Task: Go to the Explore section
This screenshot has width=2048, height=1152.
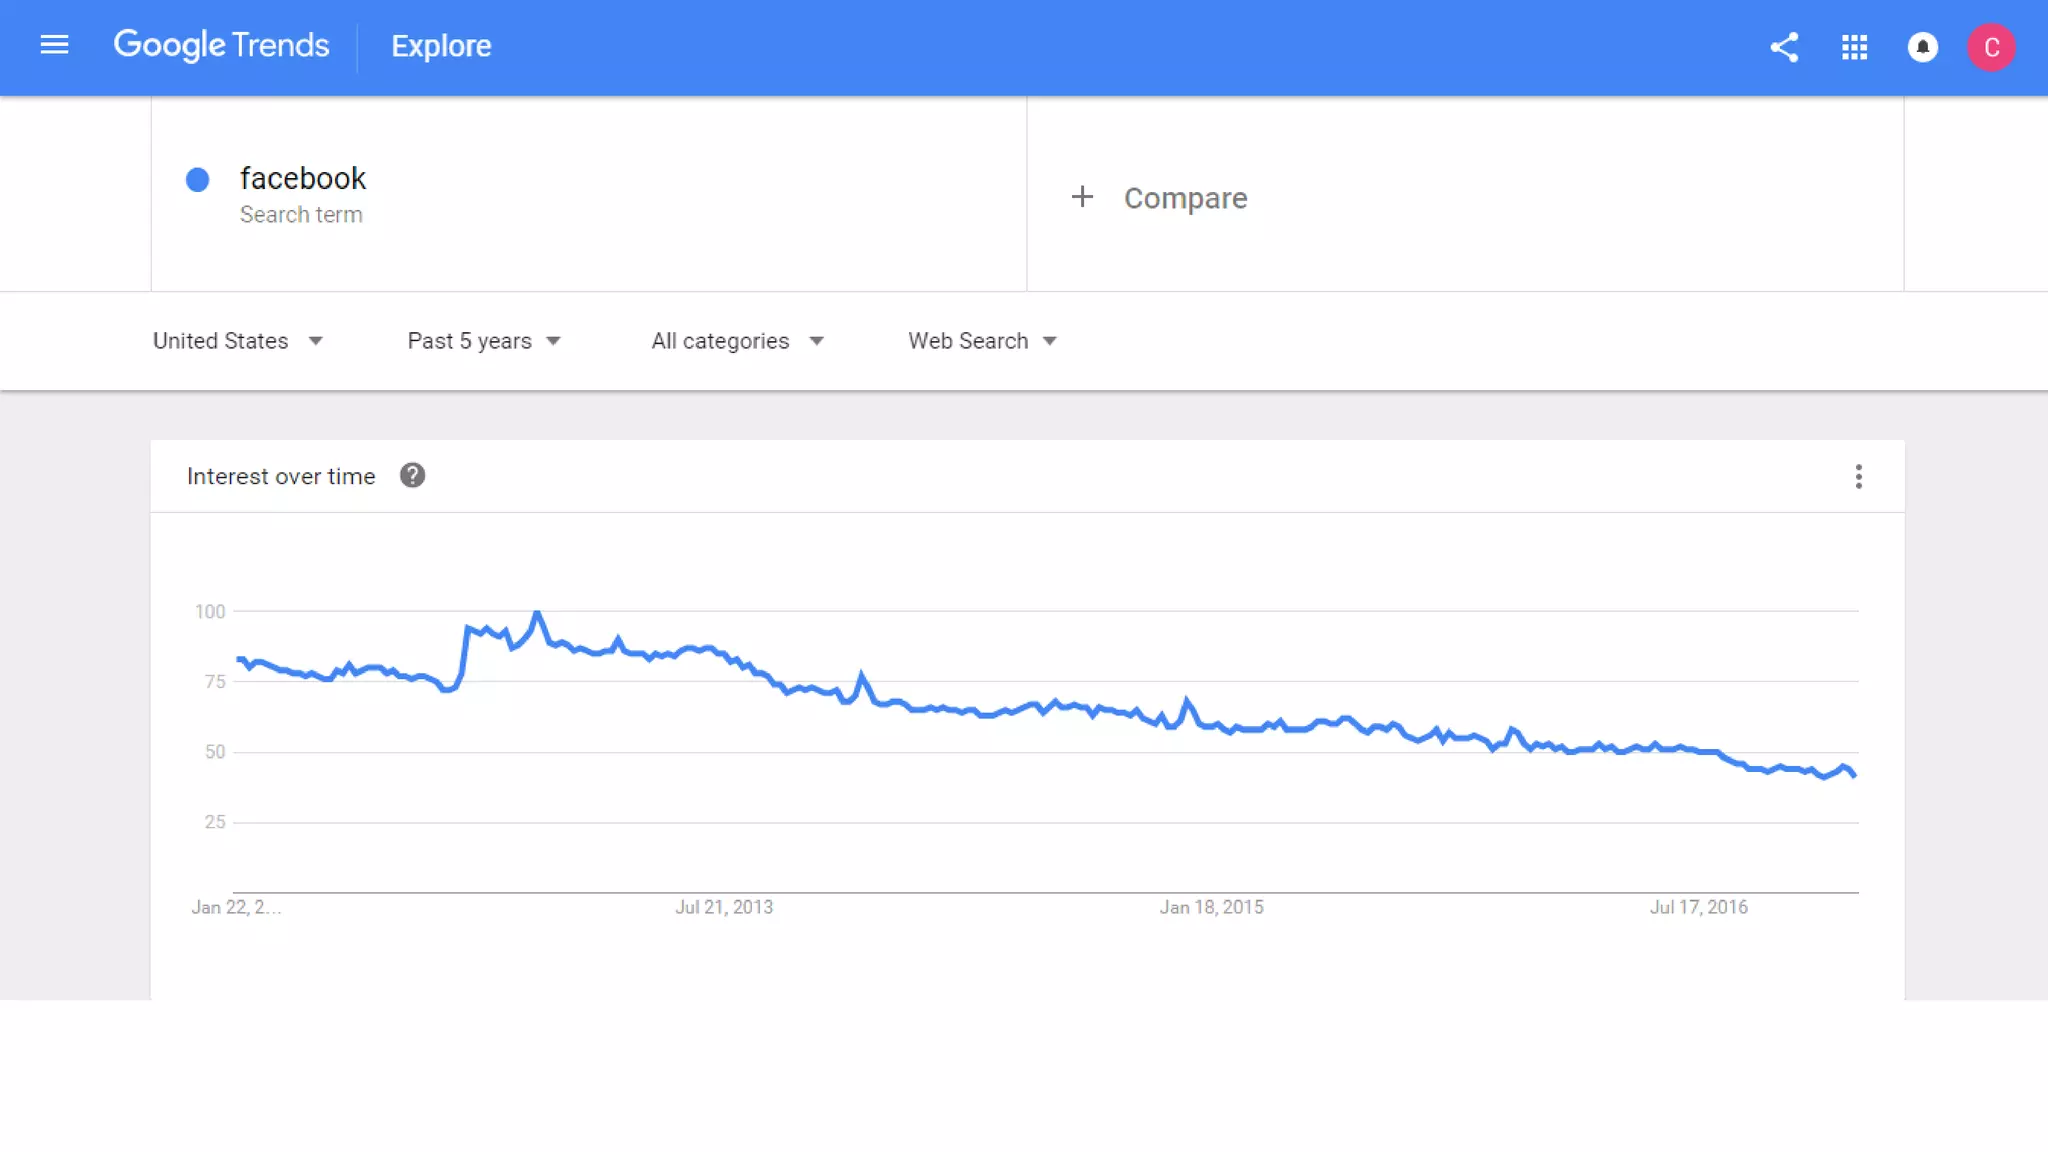Action: coord(441,46)
